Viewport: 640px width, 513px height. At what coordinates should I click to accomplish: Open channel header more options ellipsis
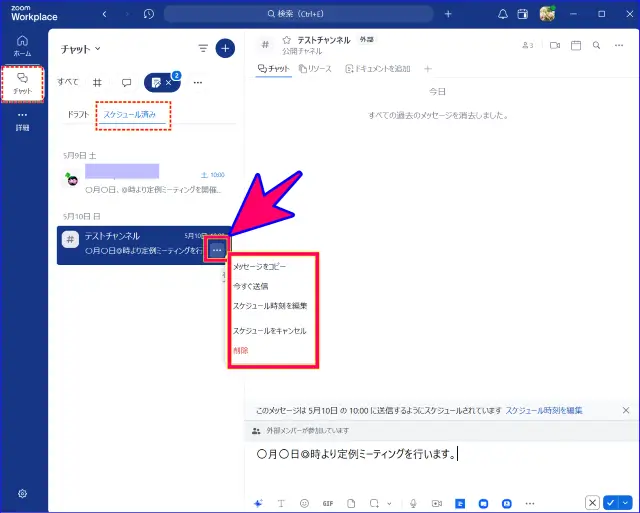tap(619, 45)
